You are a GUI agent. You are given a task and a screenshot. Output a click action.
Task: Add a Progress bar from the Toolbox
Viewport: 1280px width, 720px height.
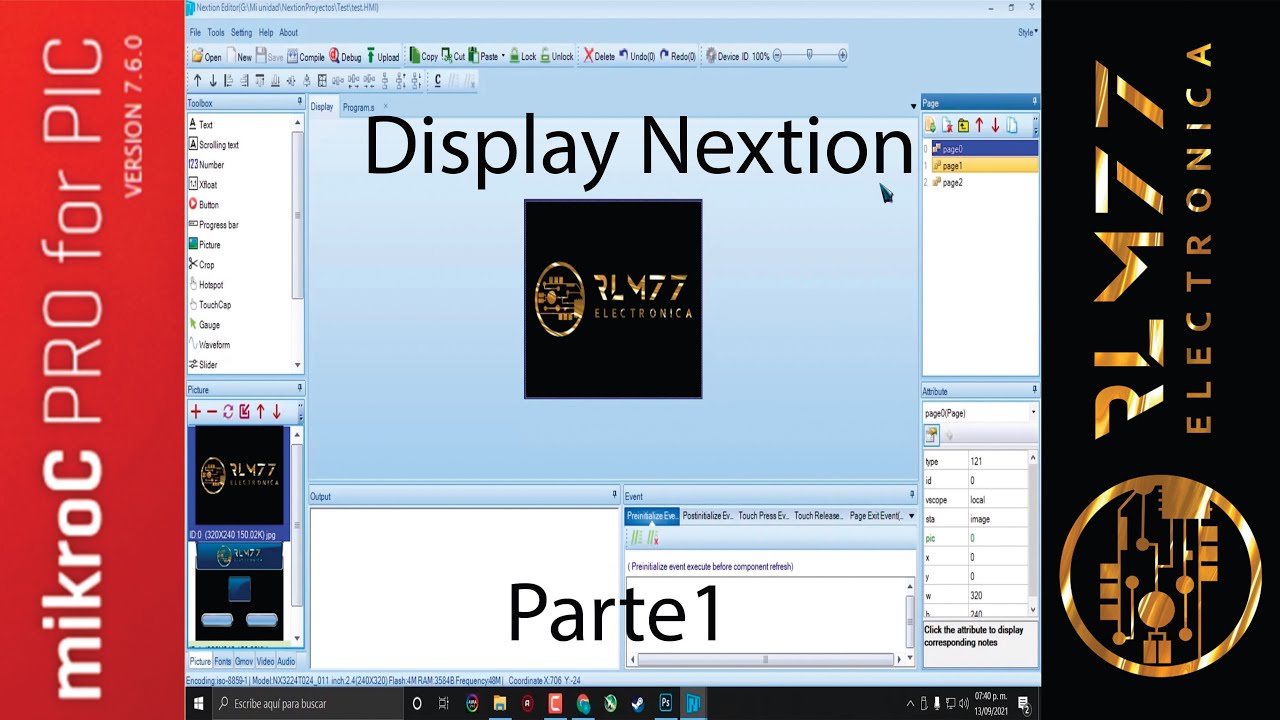coord(214,225)
